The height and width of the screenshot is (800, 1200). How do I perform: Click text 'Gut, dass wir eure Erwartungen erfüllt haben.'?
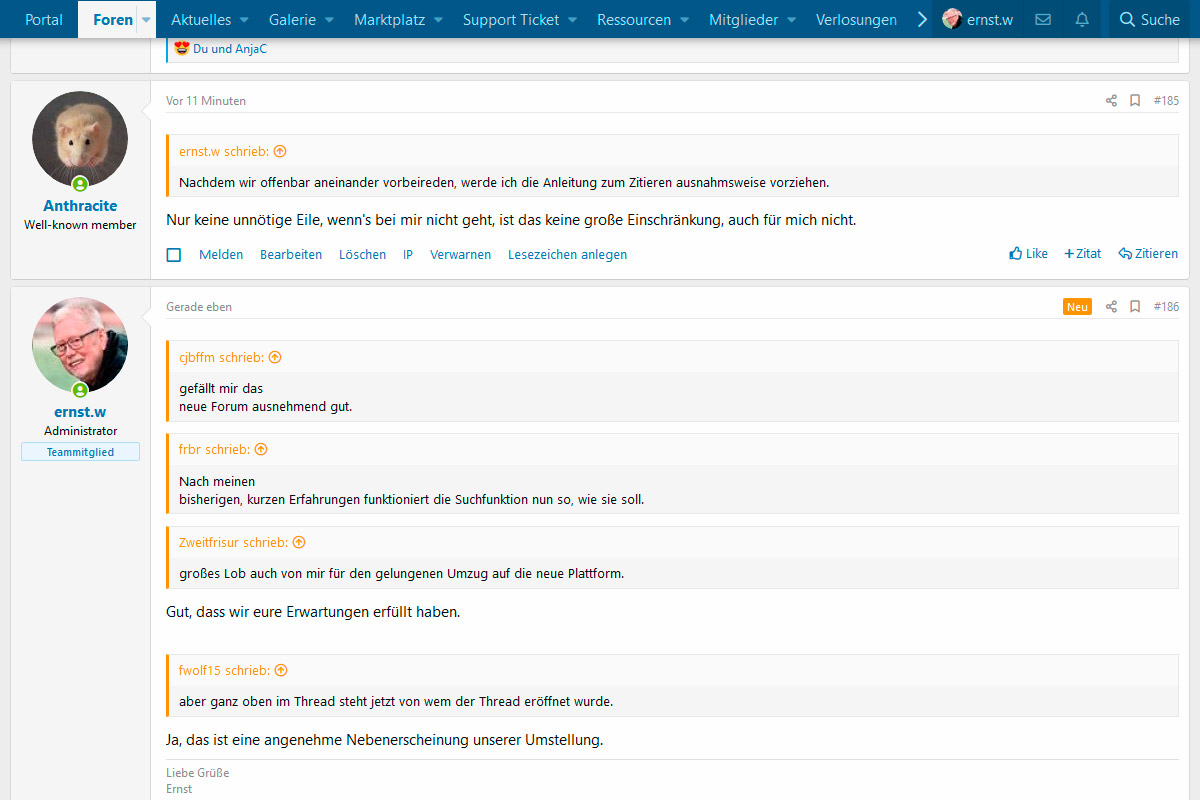[313, 611]
